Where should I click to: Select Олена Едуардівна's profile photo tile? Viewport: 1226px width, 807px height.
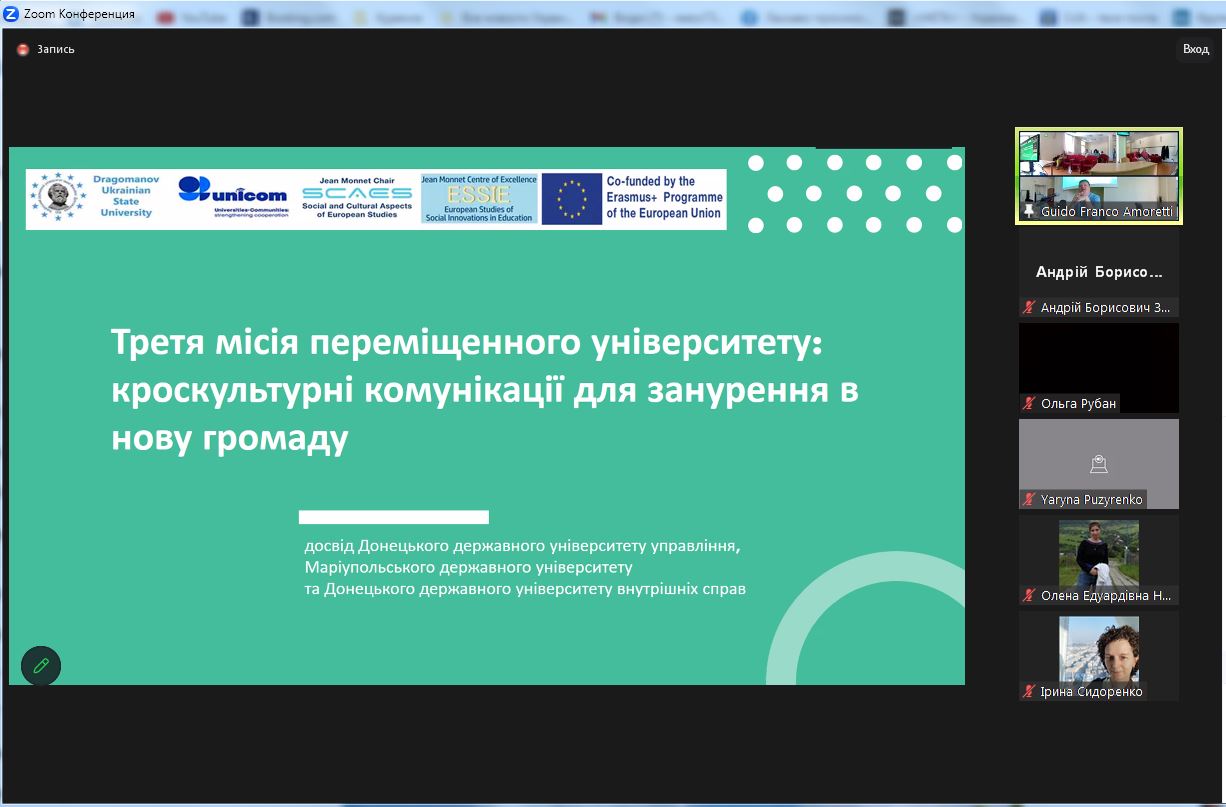(x=1098, y=552)
